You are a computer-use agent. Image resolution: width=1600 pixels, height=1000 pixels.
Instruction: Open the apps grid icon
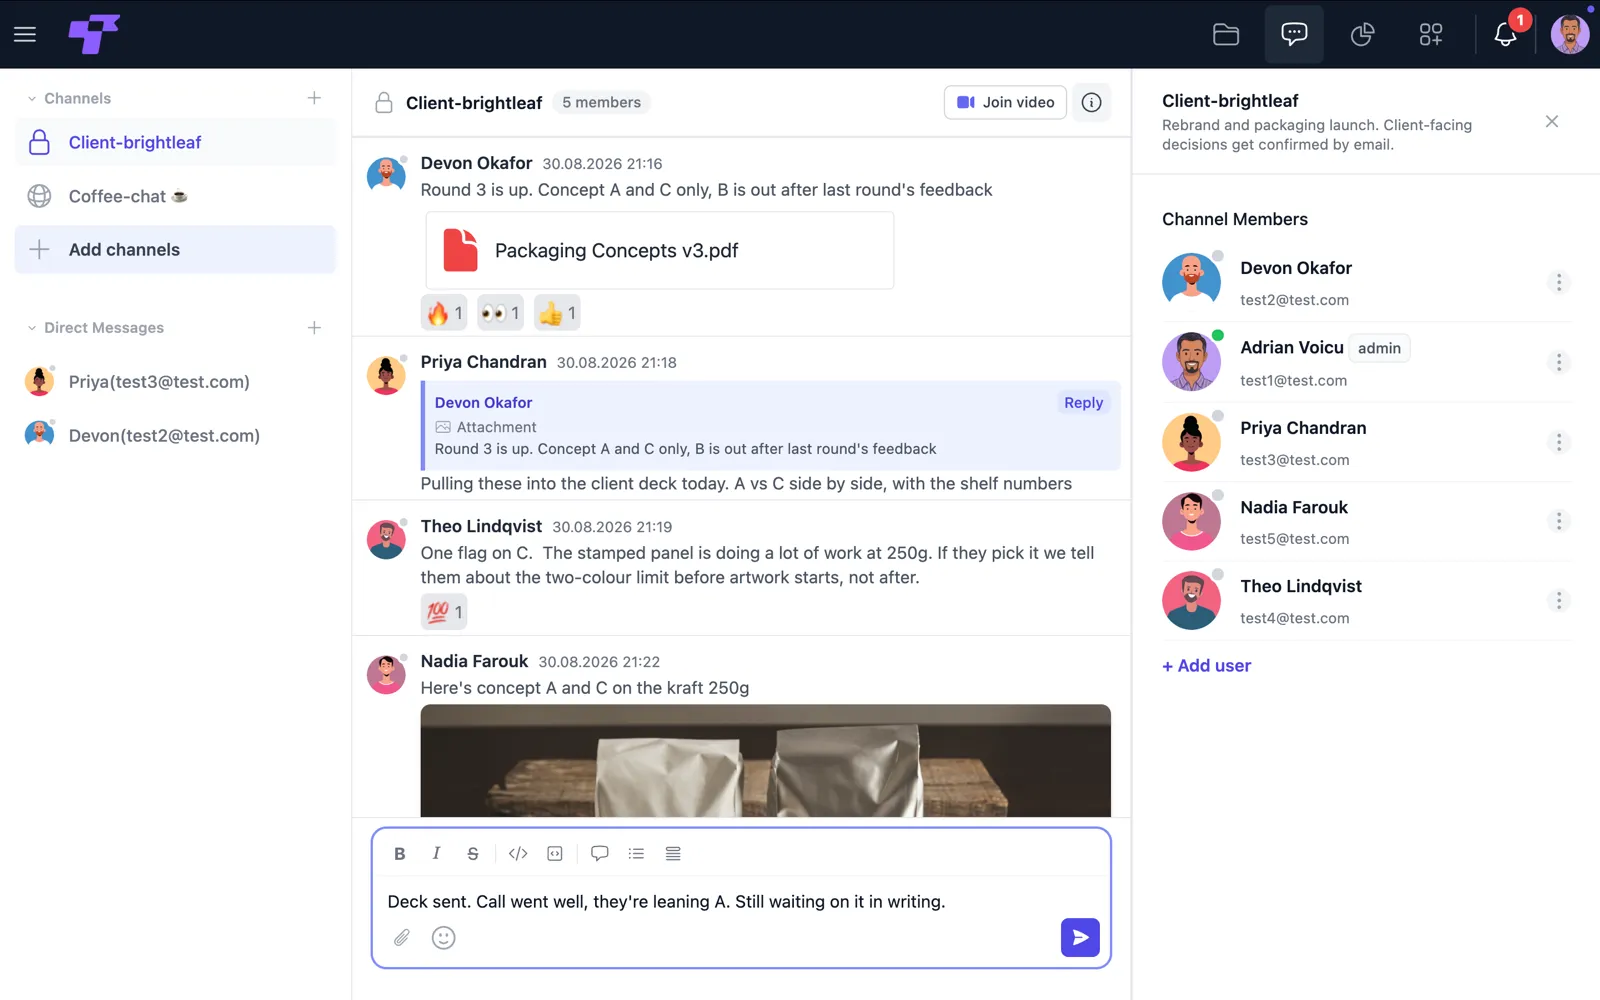pos(1431,34)
